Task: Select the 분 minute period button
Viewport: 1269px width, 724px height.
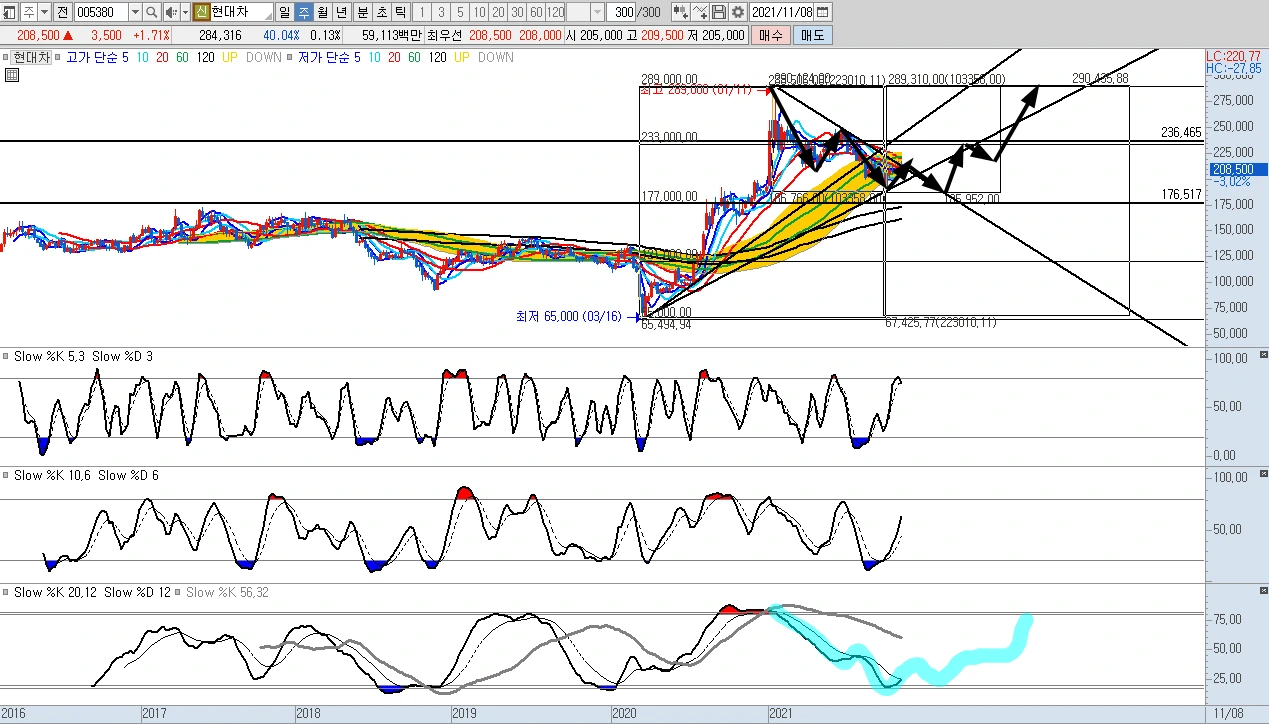Action: coord(363,12)
